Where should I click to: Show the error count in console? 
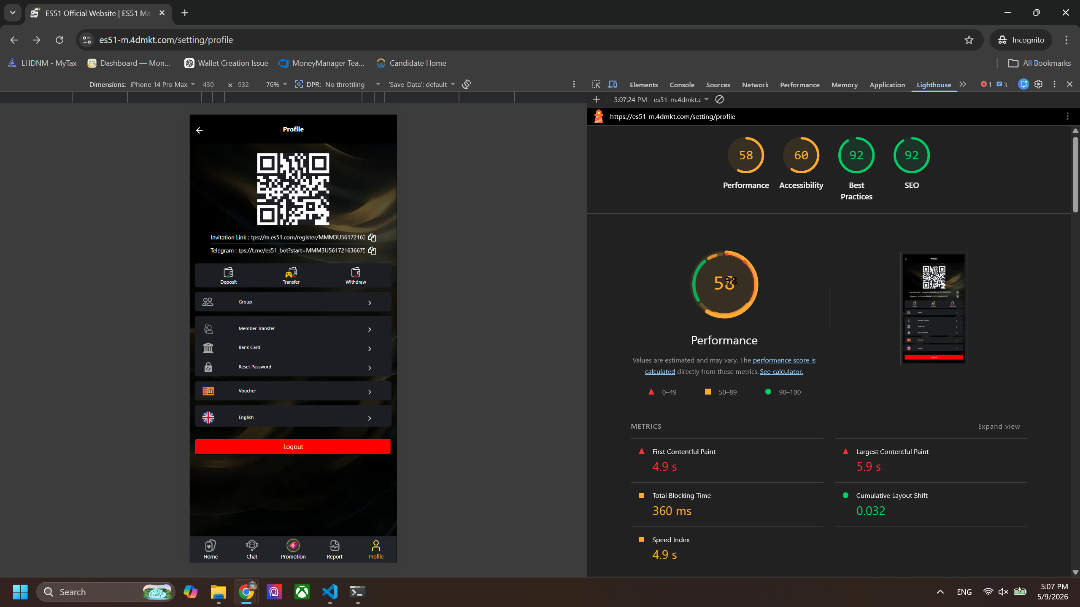(986, 84)
